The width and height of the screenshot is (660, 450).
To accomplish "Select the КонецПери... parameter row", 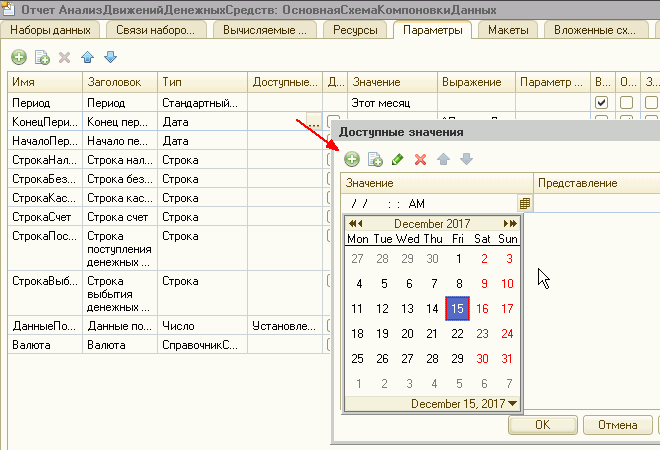I will coord(45,122).
